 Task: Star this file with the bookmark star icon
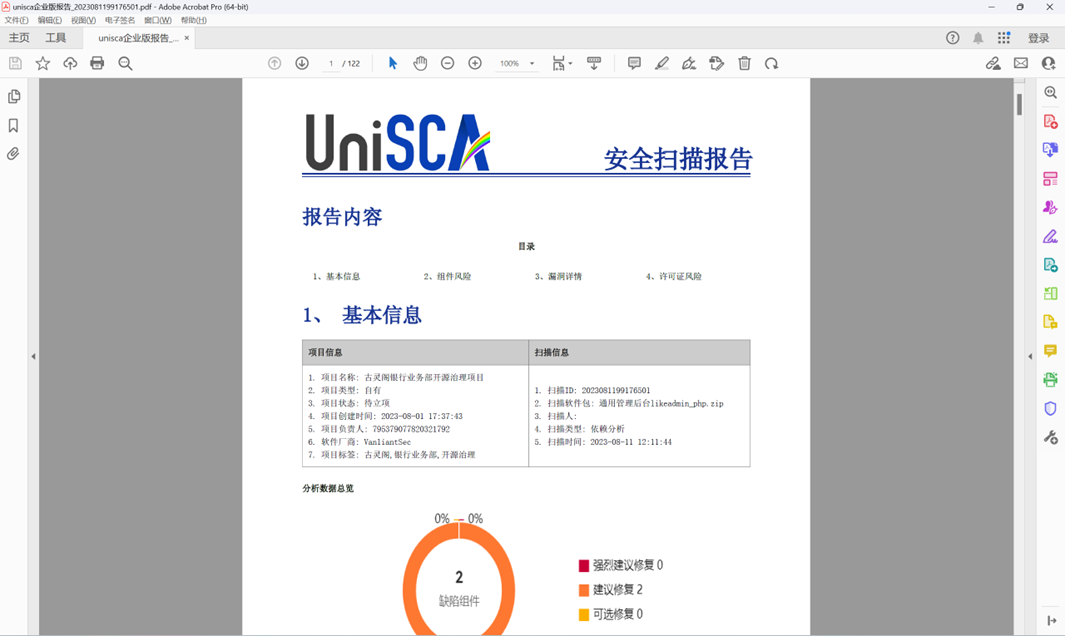[x=43, y=63]
